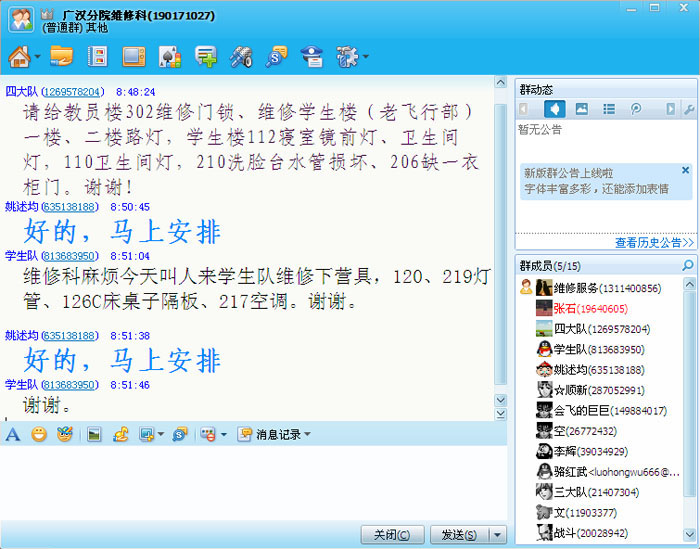Select the list tab in 群动态
The width and height of the screenshot is (700, 549).
(x=608, y=108)
